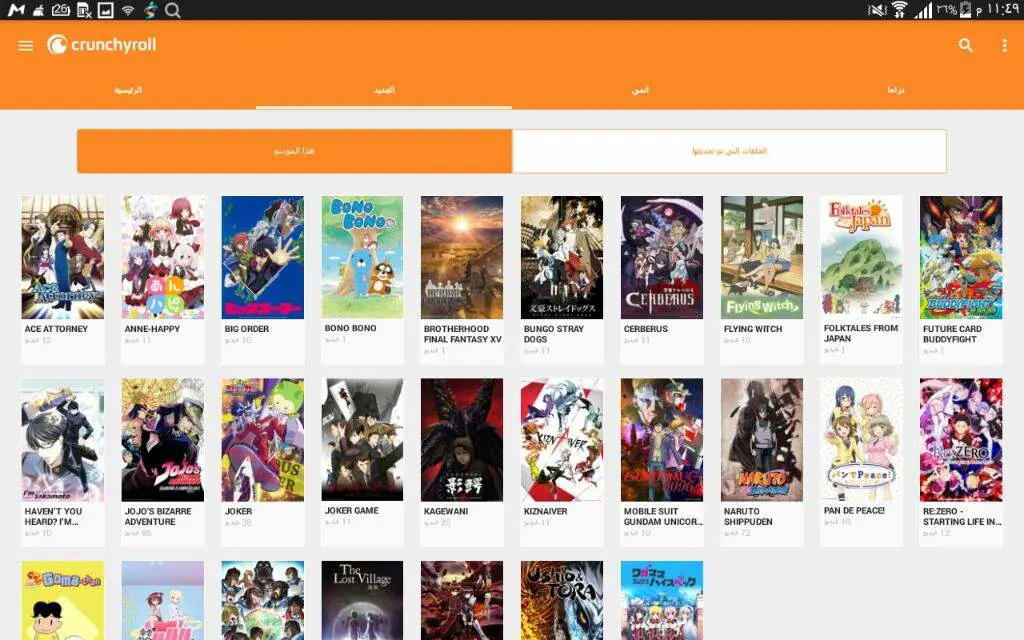Open the Cerberus poster
Image resolution: width=1024 pixels, height=640 pixels.
point(662,257)
